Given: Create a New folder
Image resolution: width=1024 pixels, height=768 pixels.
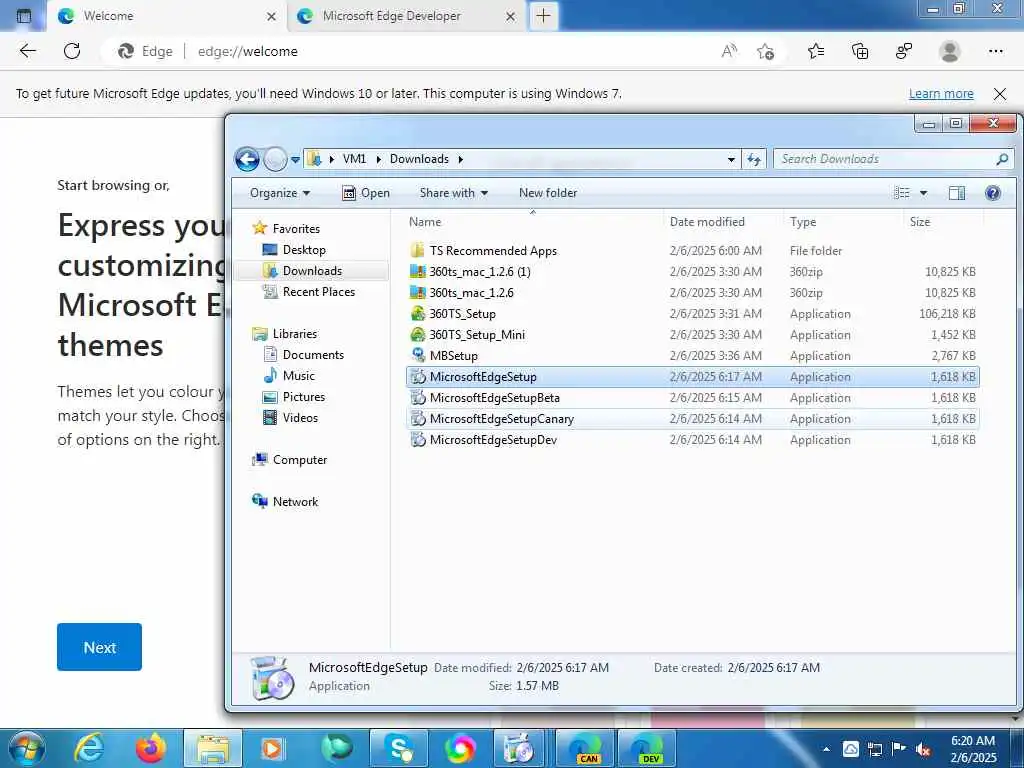Looking at the screenshot, I should [548, 193].
